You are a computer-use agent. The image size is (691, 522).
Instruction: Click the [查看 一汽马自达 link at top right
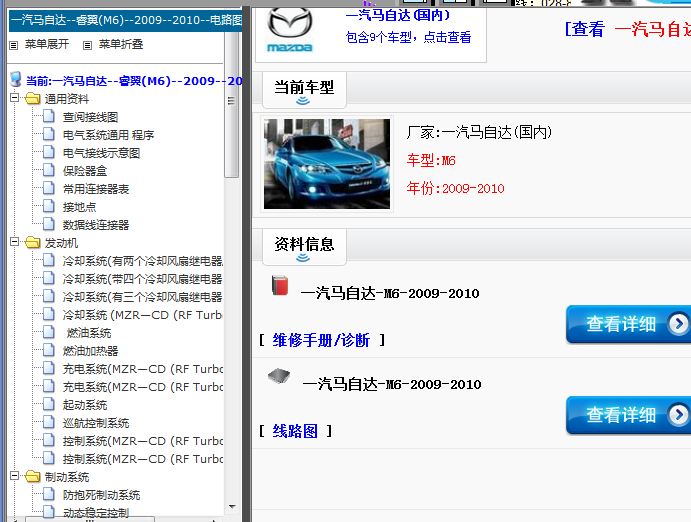pos(628,30)
